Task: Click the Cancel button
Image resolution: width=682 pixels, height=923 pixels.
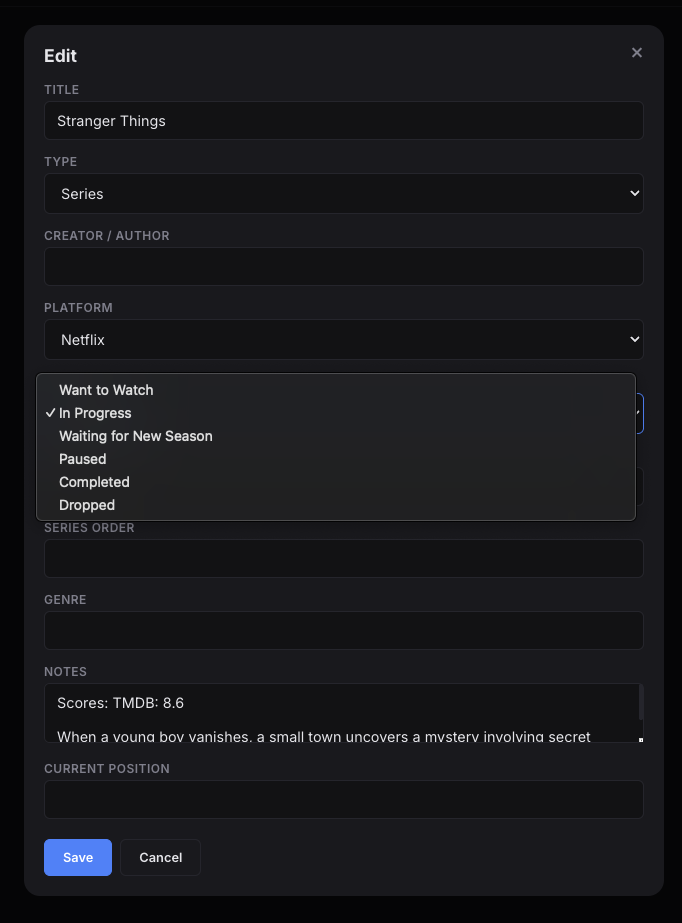Action: click(x=160, y=857)
